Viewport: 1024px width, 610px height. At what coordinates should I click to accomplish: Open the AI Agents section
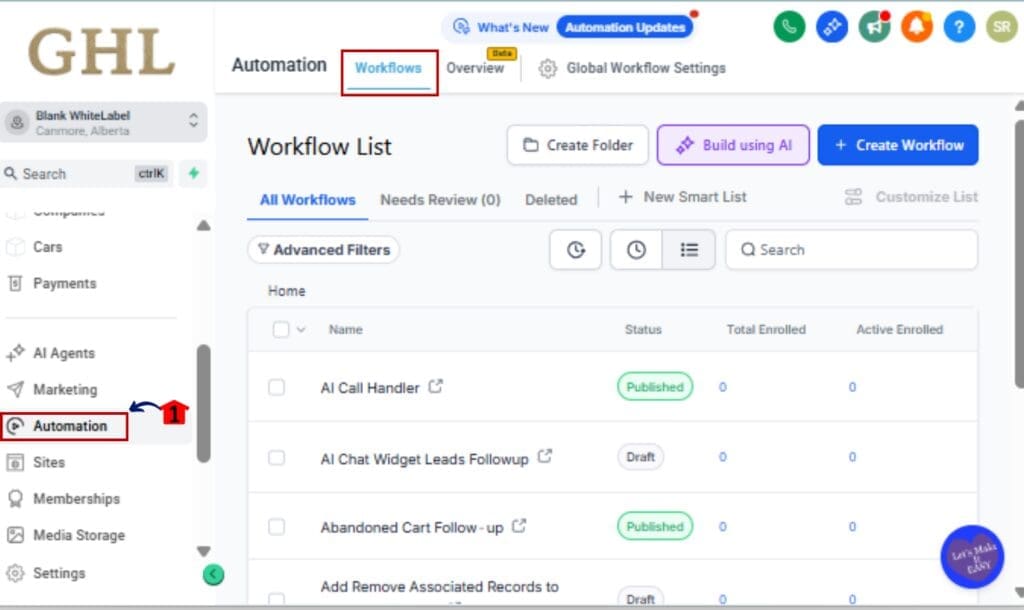(x=67, y=353)
